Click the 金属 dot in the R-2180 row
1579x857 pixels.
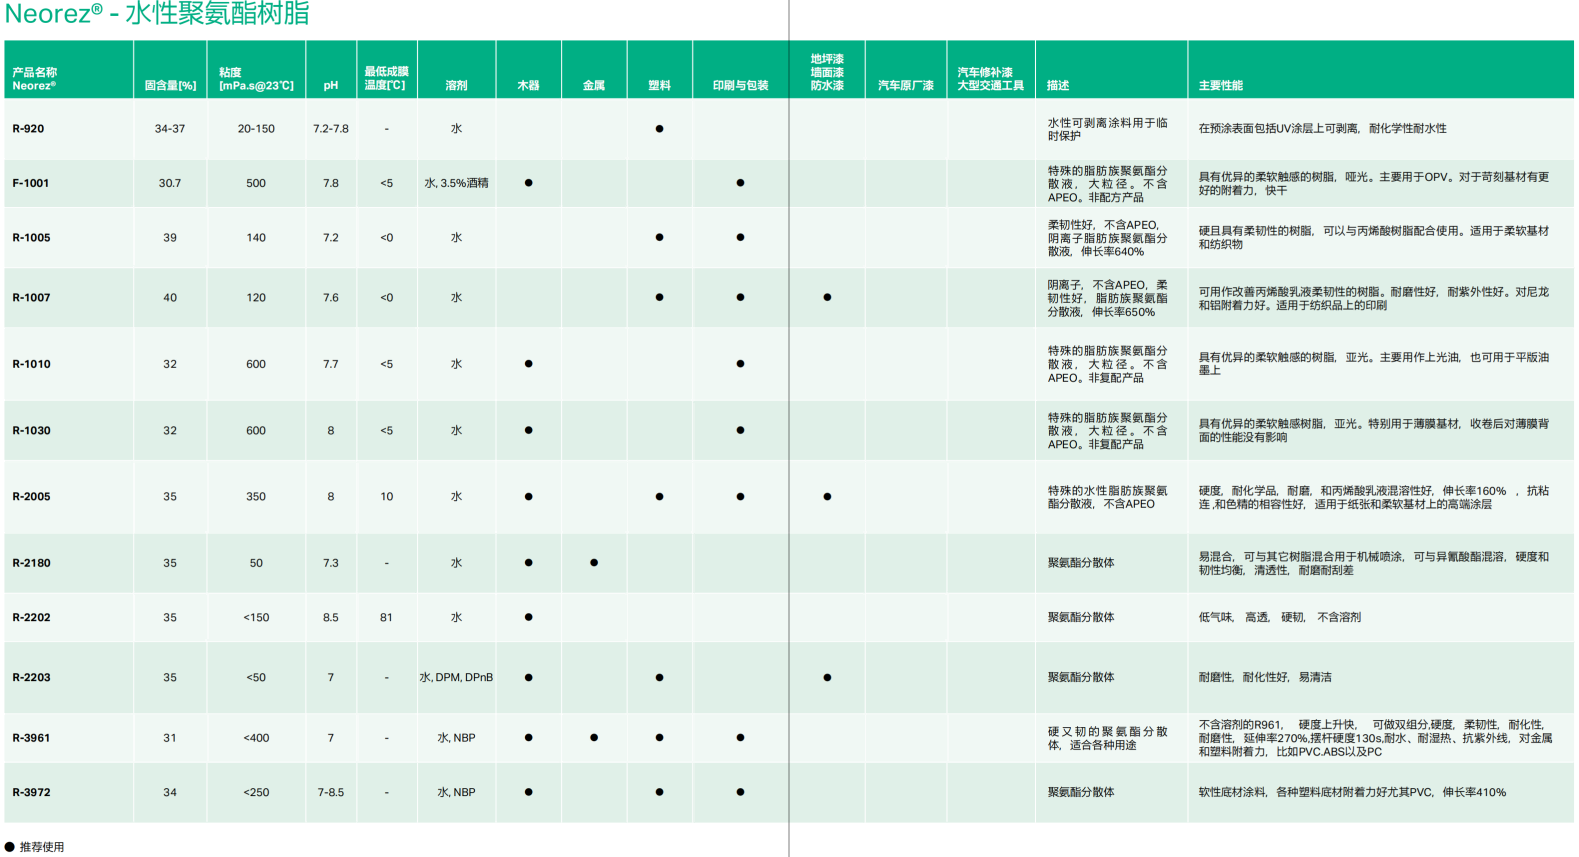point(594,563)
